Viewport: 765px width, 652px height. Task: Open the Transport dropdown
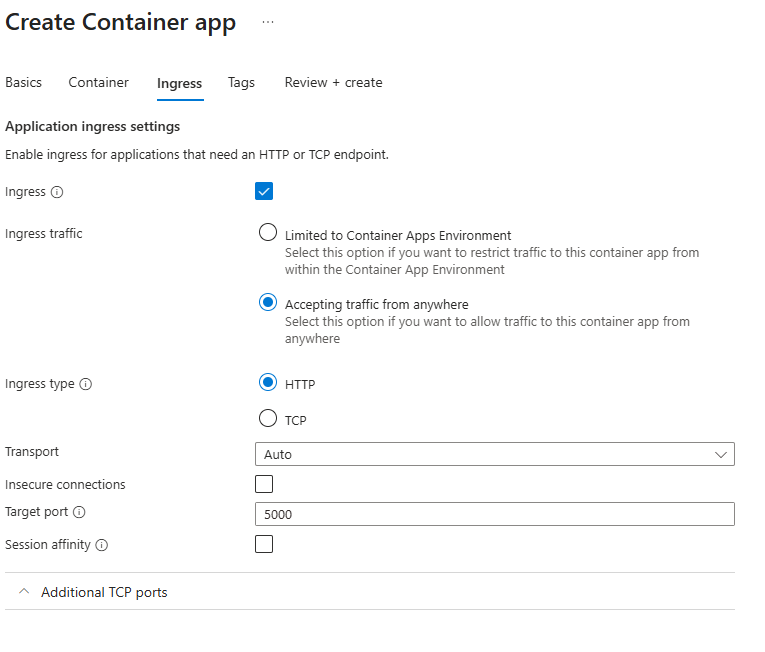click(x=494, y=454)
